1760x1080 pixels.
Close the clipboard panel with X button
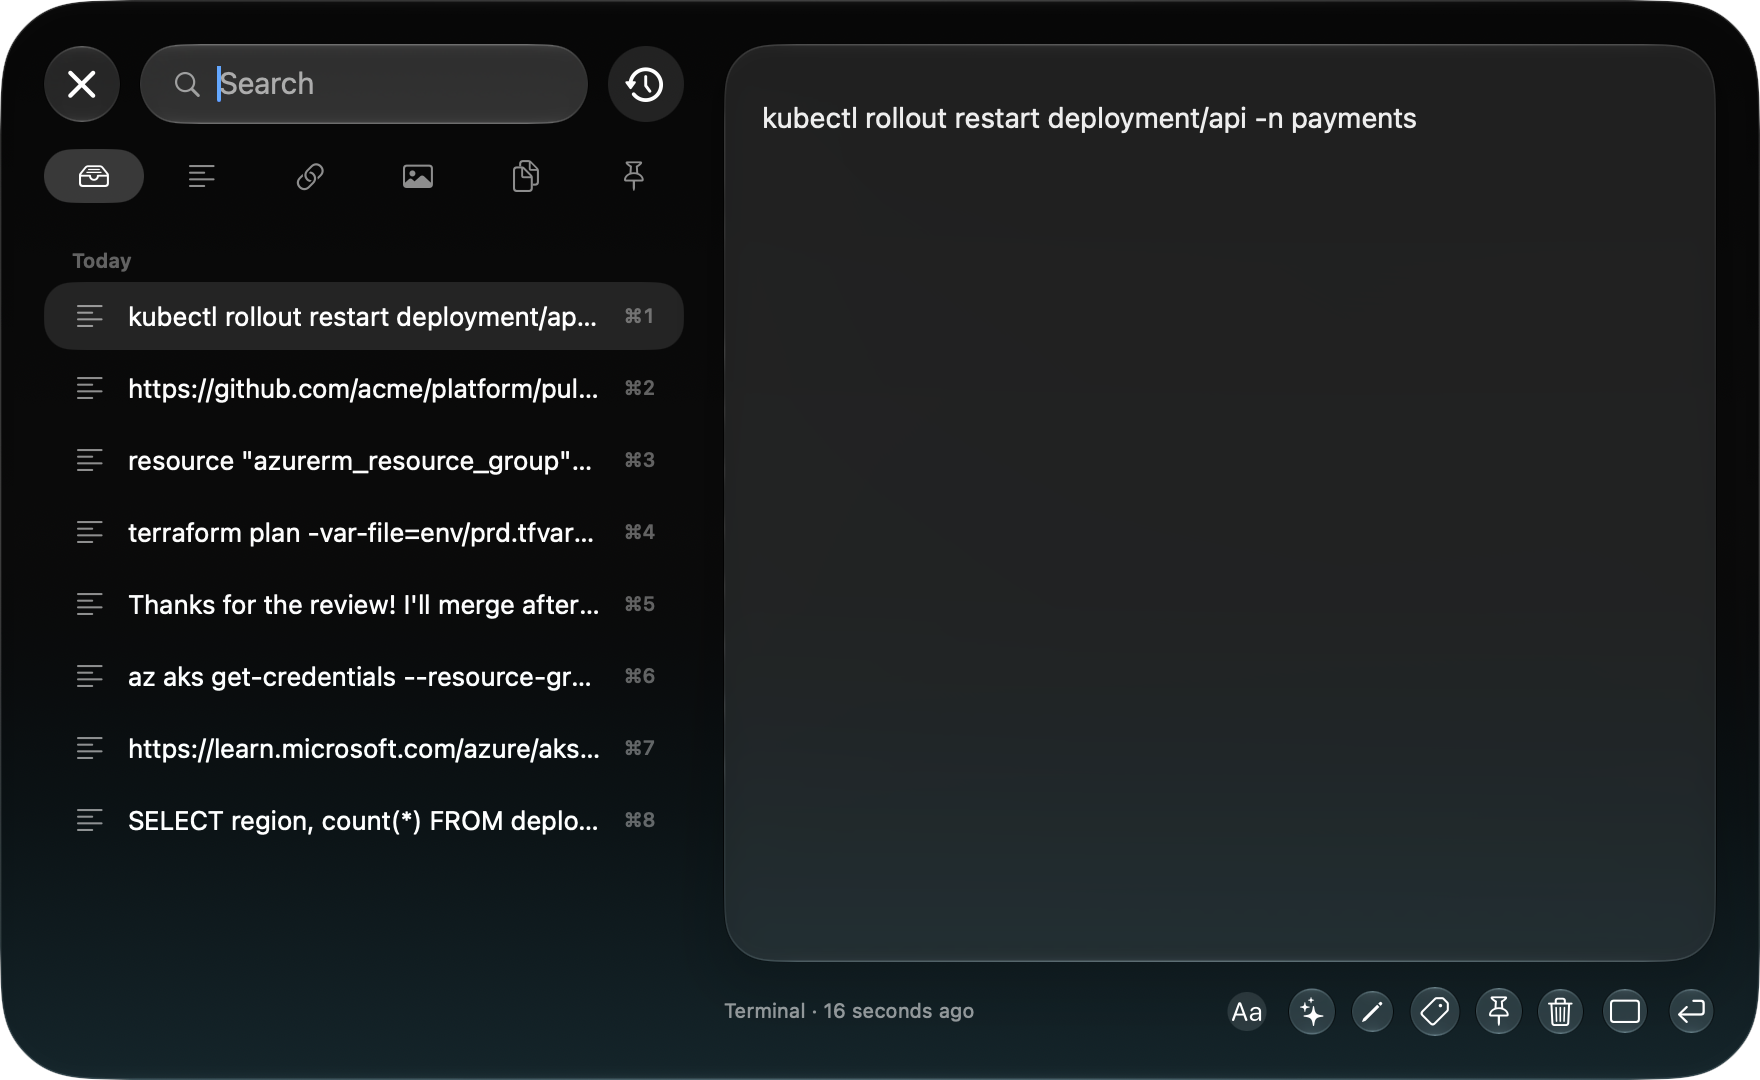click(x=82, y=84)
